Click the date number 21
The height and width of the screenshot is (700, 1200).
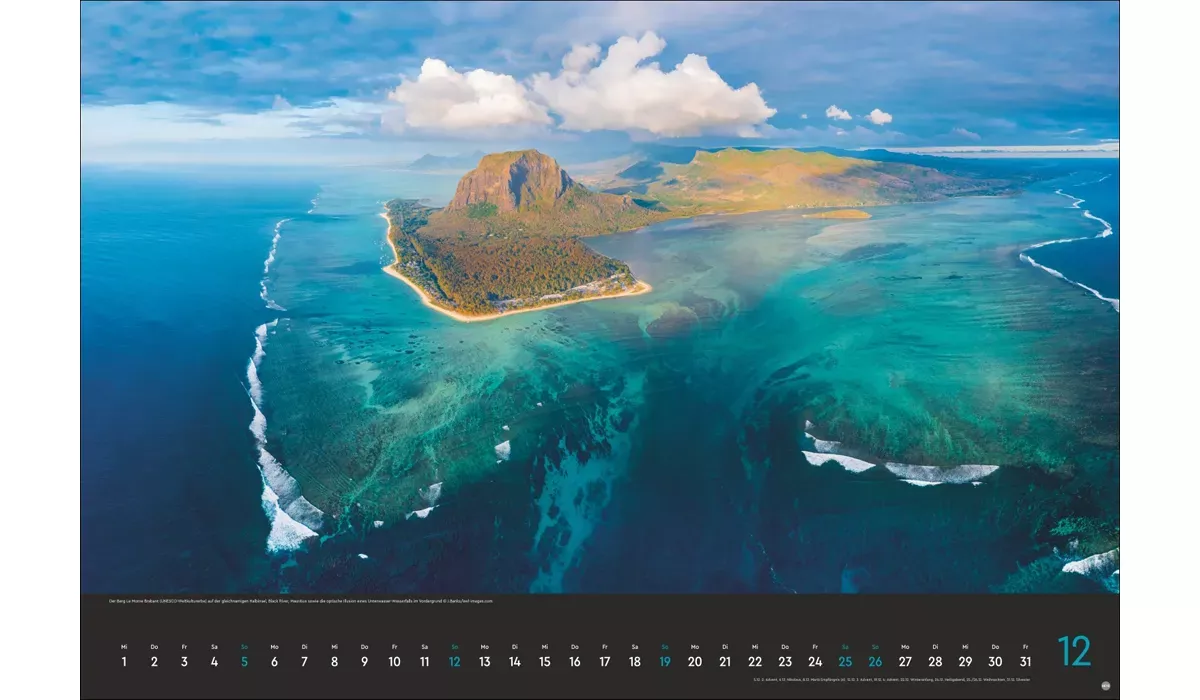point(724,661)
